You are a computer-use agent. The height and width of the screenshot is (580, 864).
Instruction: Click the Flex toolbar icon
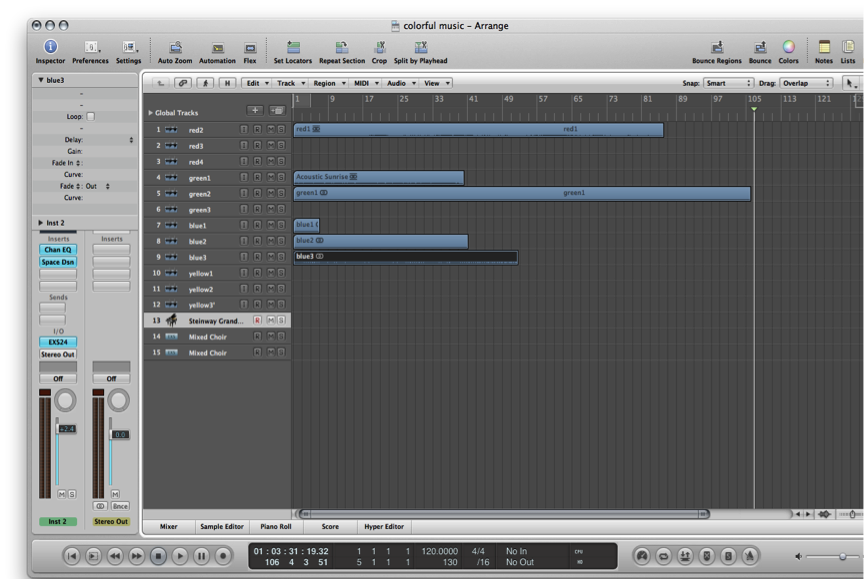coord(250,47)
